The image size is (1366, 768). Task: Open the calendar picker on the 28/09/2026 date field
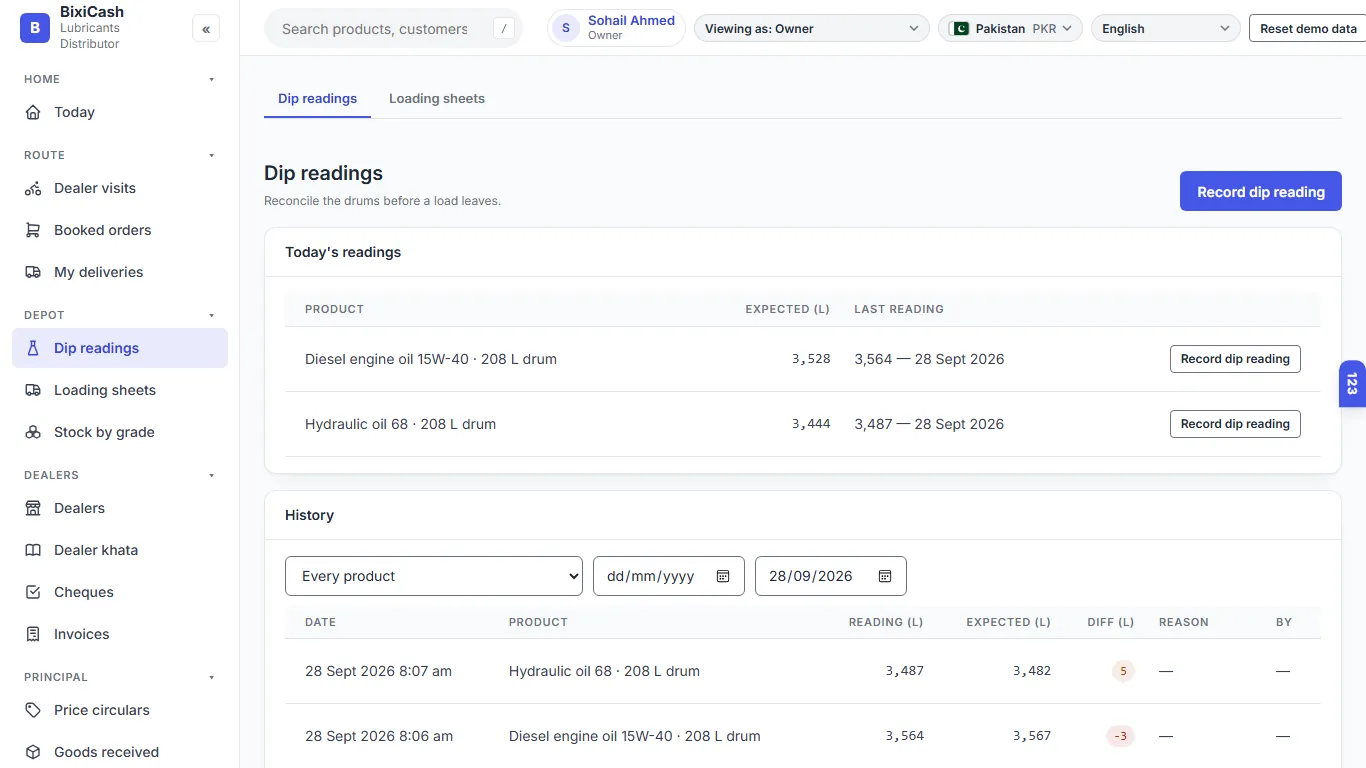(885, 576)
